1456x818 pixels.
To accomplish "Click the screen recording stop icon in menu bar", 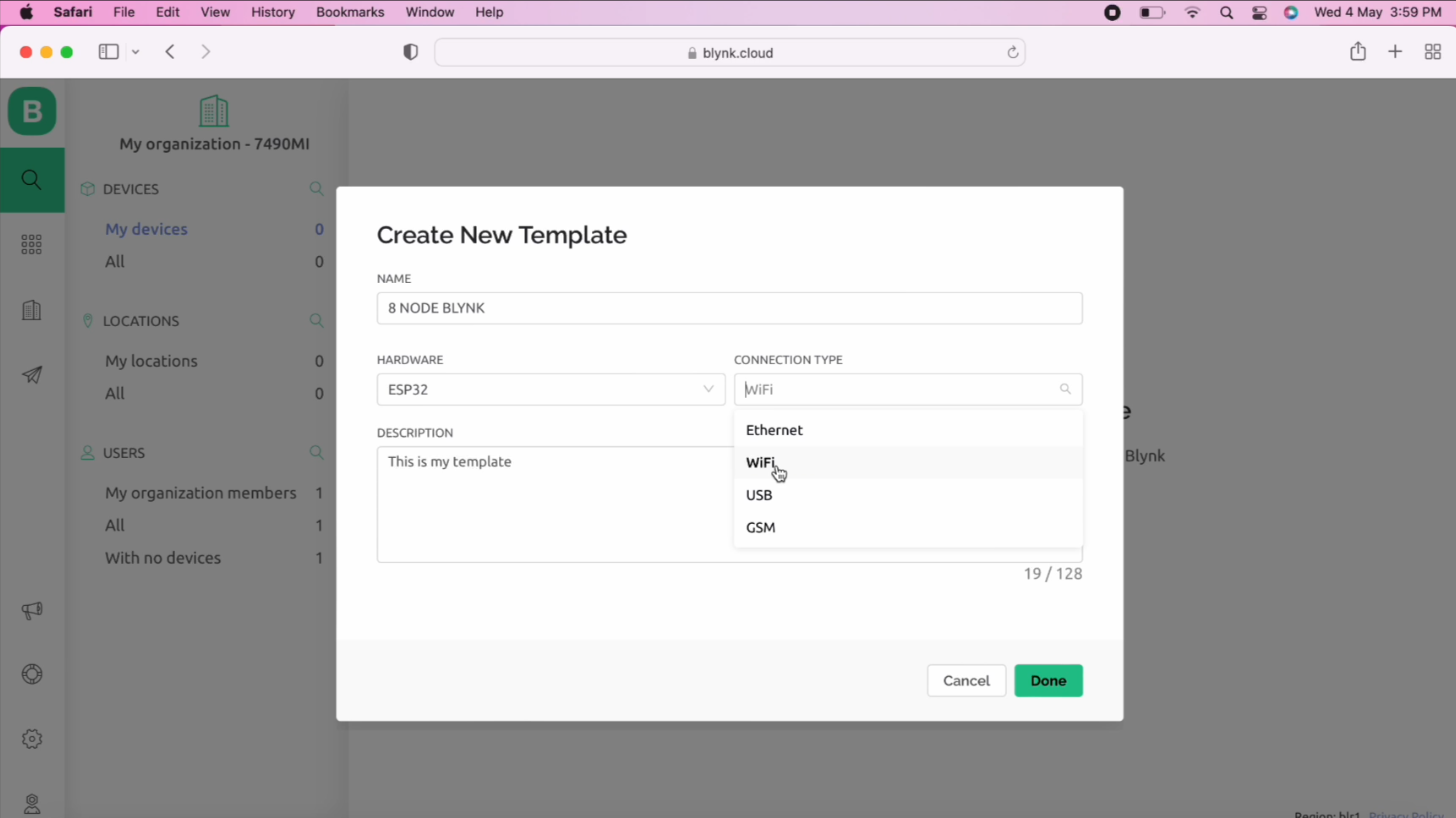I will (x=1112, y=12).
